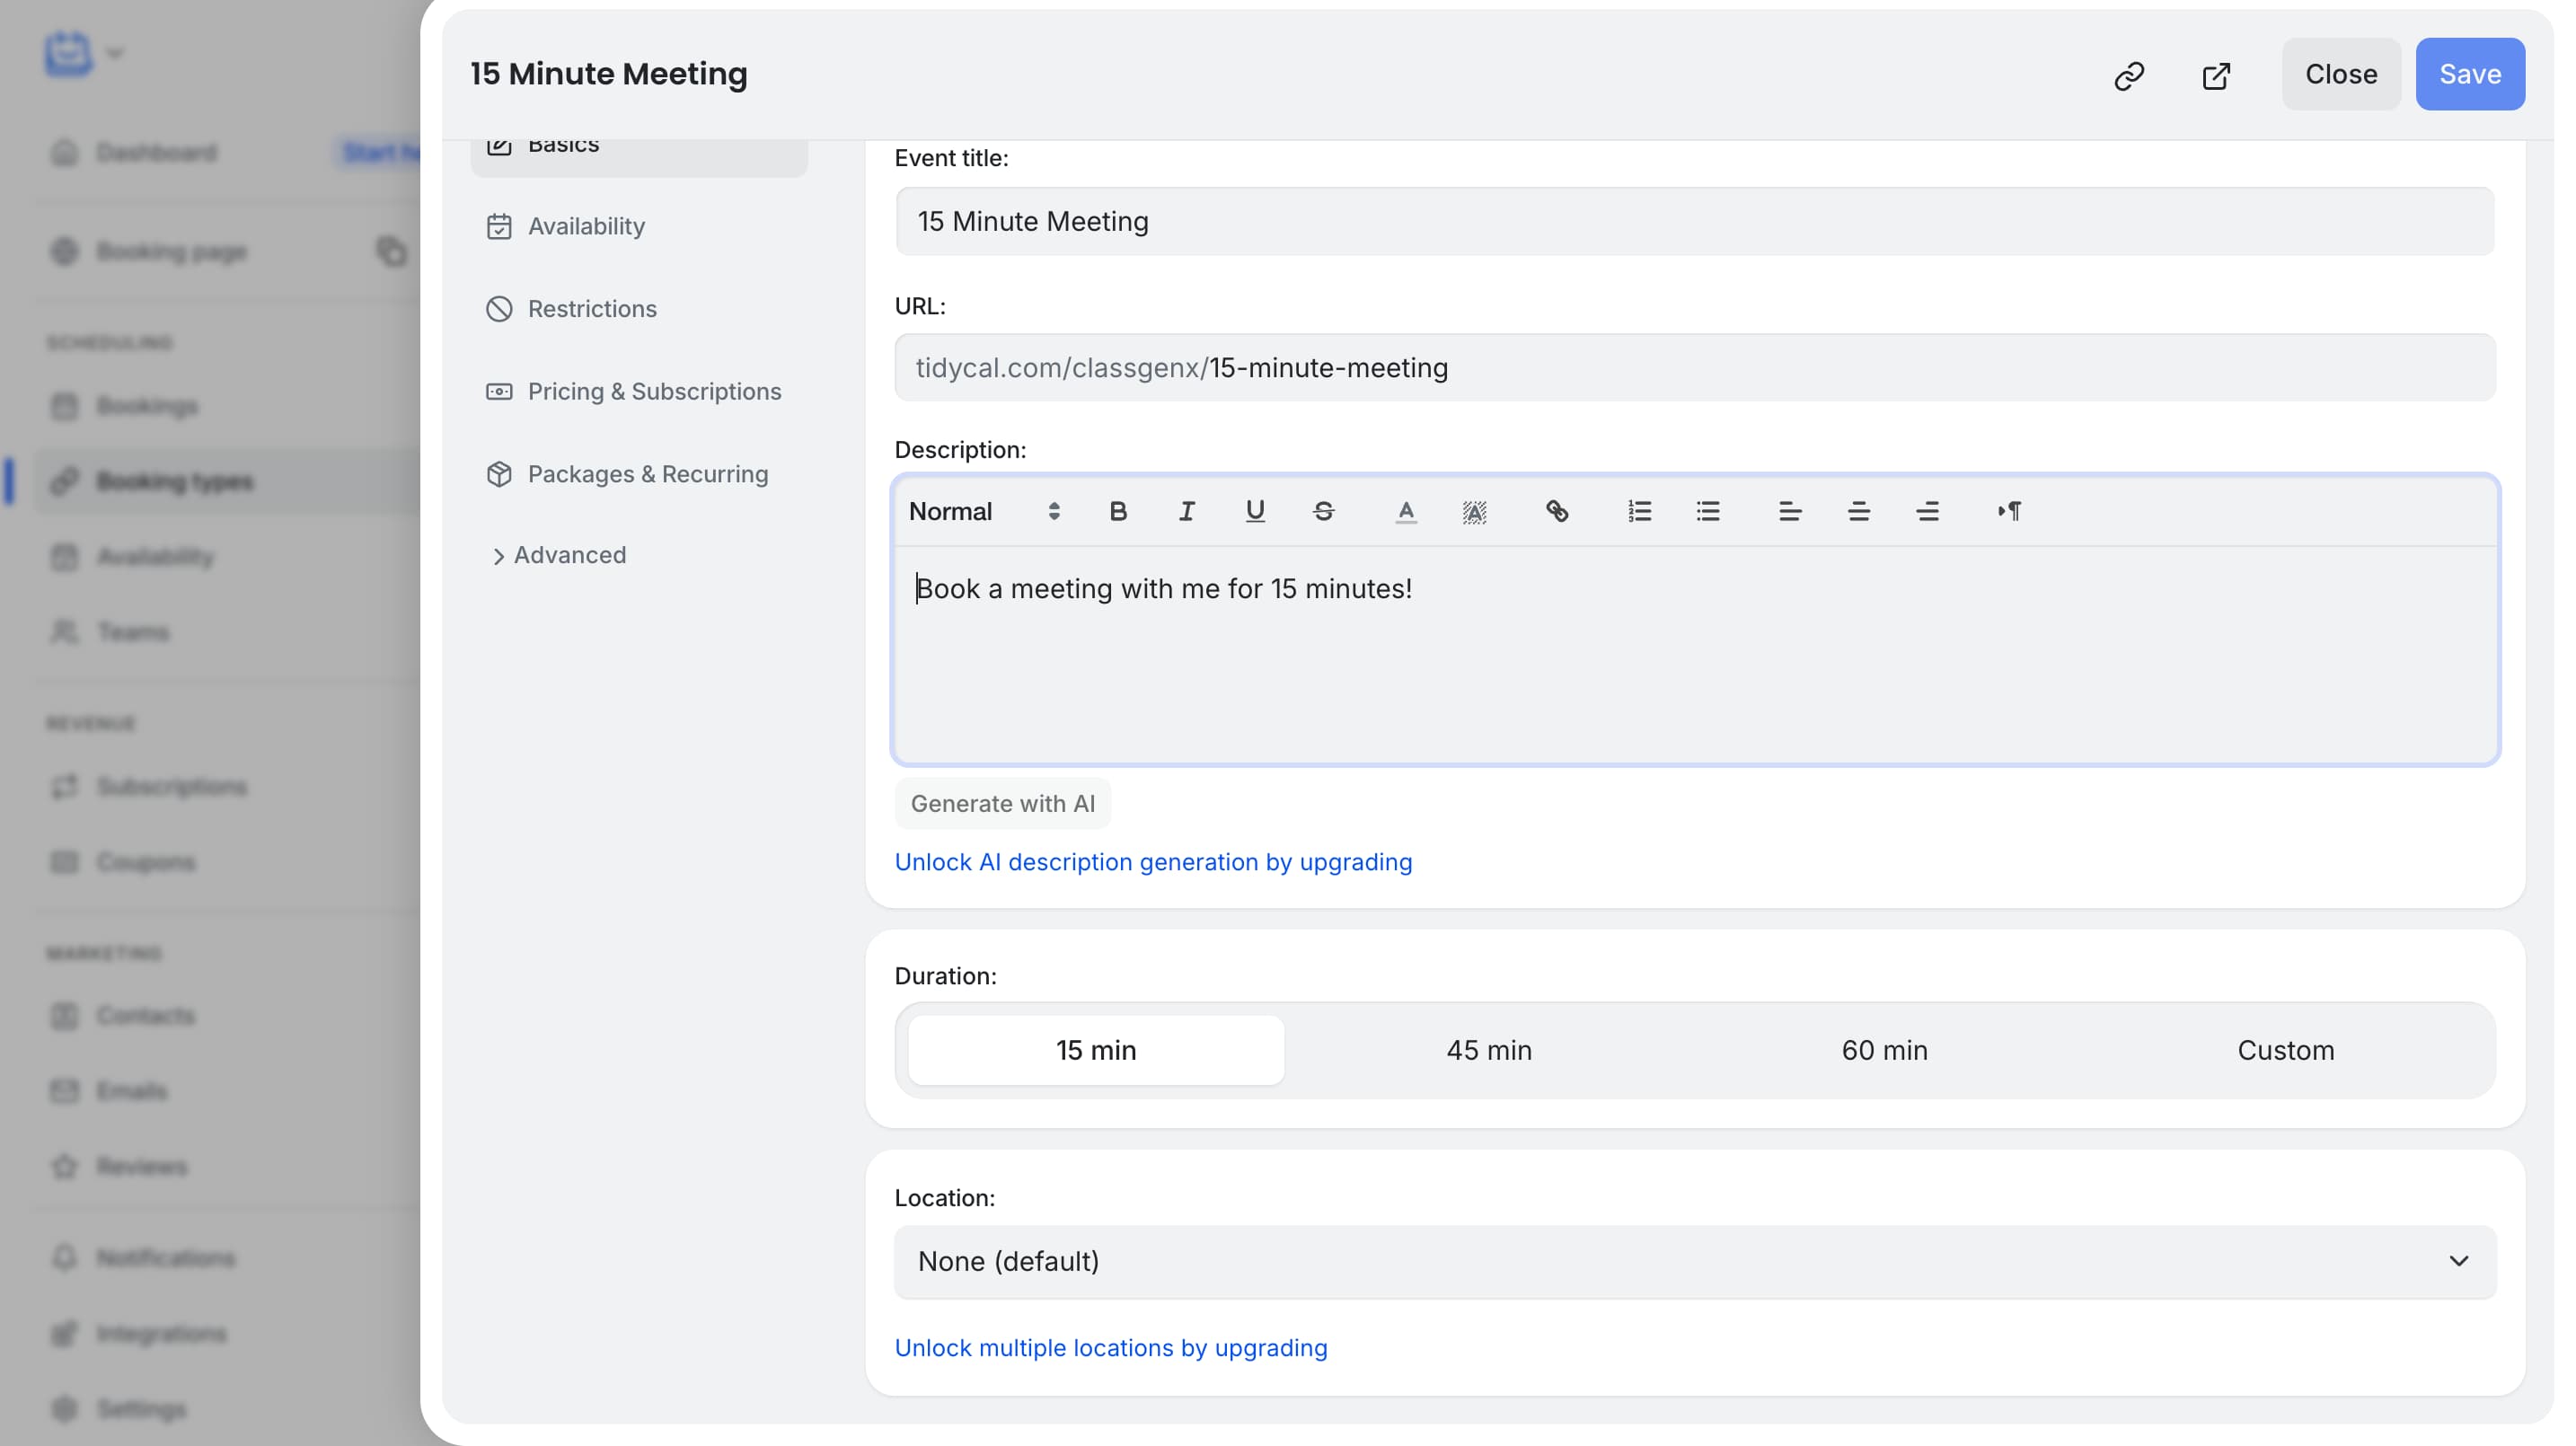Toggle underline formatting in description
2576x1446 pixels.
[1255, 512]
